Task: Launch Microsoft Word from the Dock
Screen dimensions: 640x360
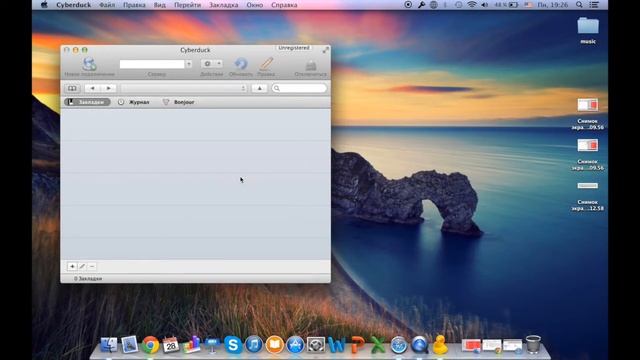Action: click(x=337, y=345)
